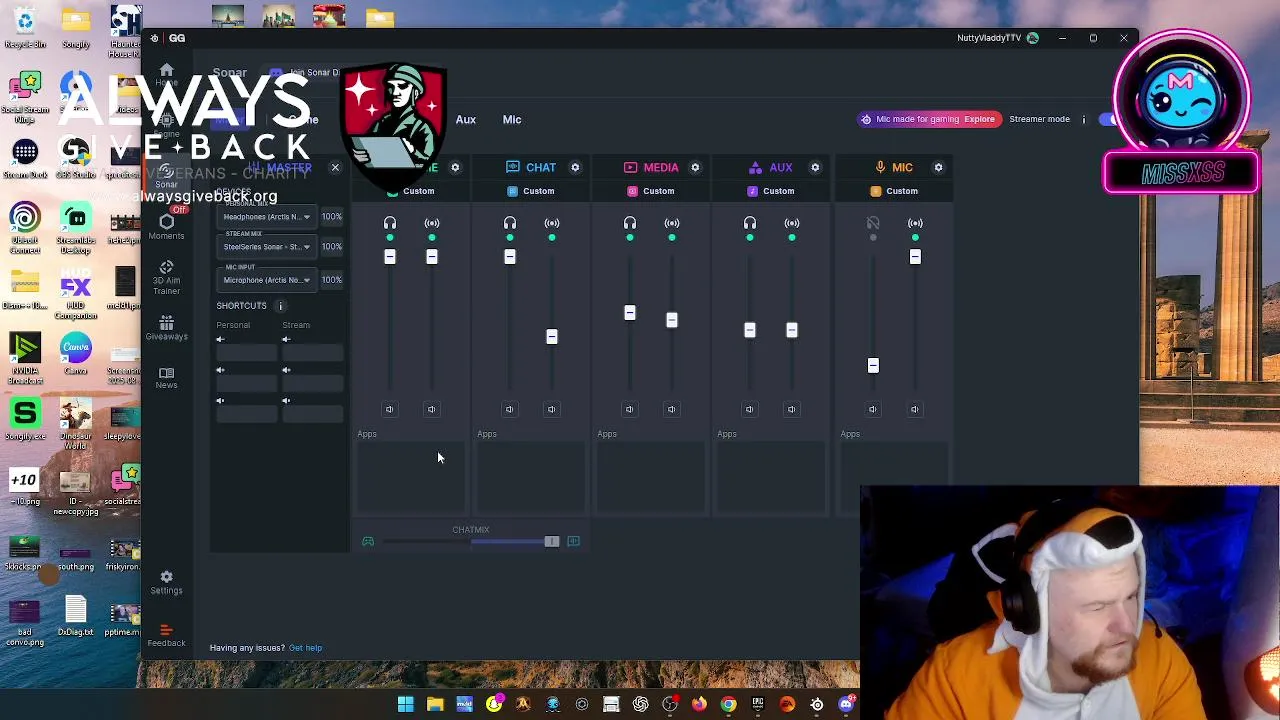Toggle Media stream broadcast monitoring
1280x720 pixels.
[x=672, y=223]
